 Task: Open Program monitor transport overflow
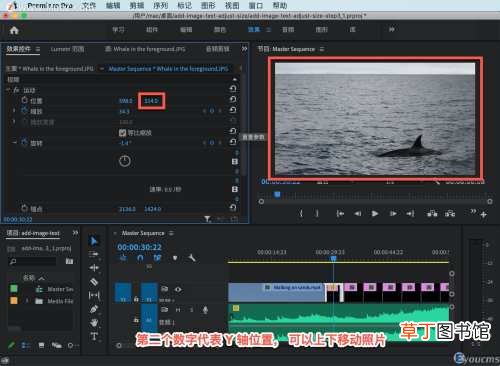[473, 211]
